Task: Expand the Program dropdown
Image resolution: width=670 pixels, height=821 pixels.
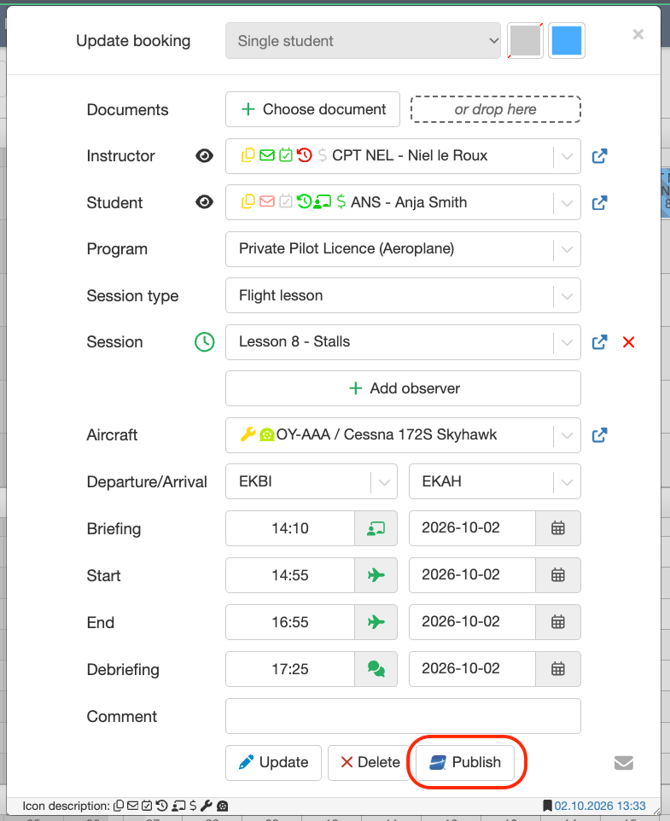Action: click(x=567, y=250)
